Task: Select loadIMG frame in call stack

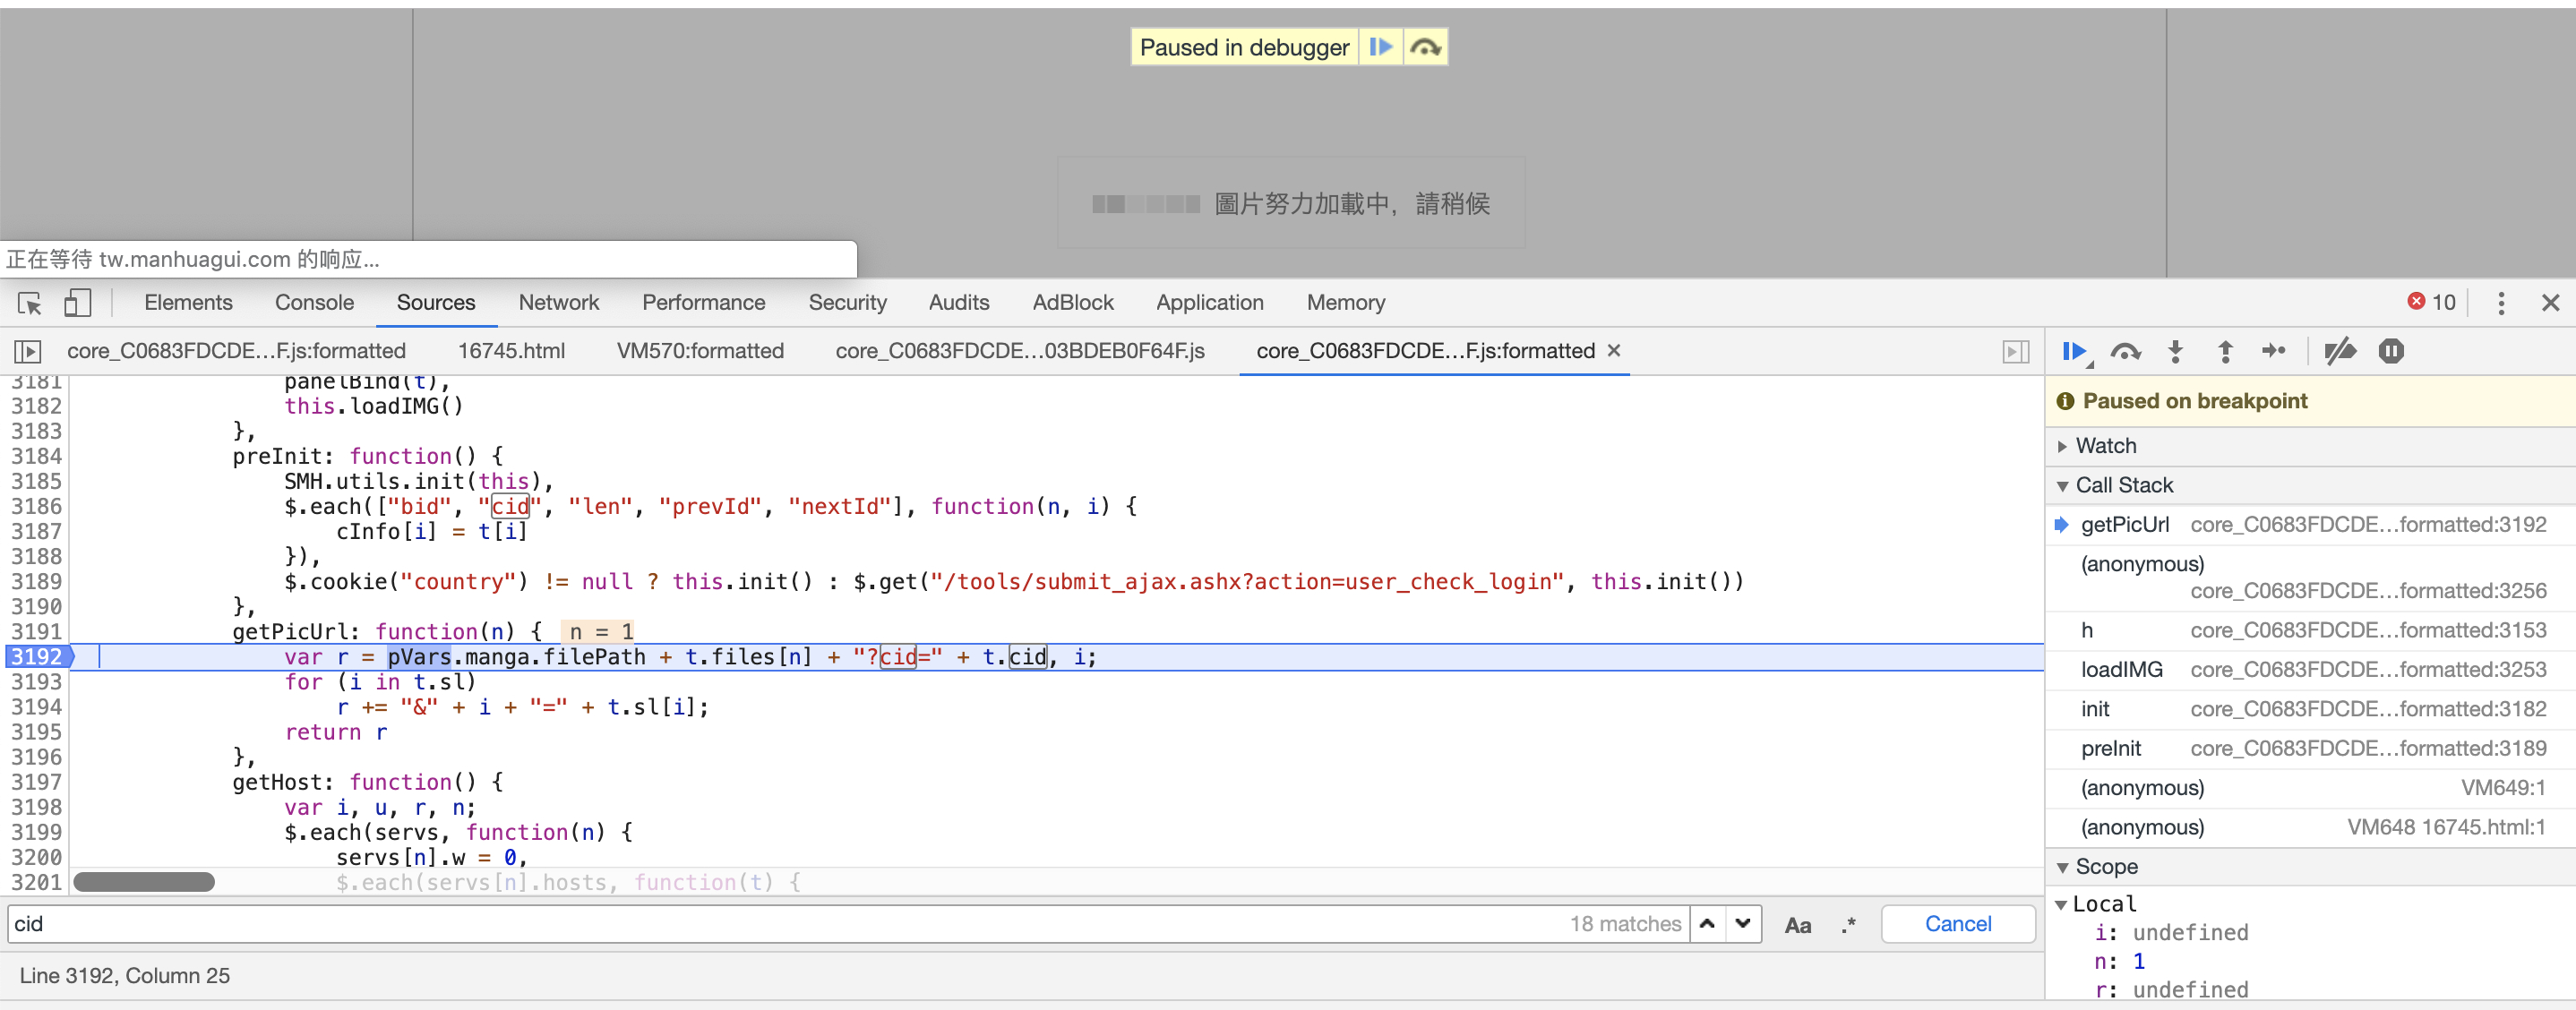Action: click(x=2122, y=670)
